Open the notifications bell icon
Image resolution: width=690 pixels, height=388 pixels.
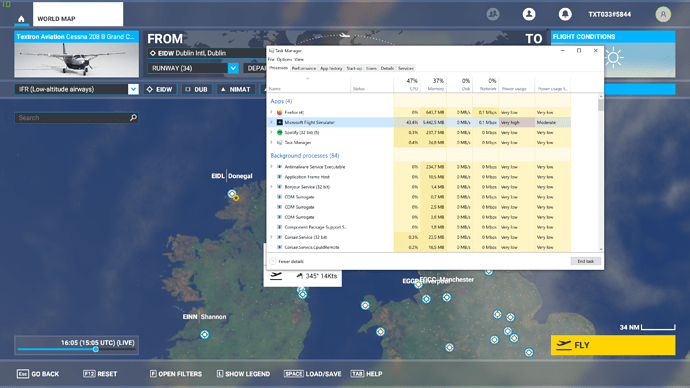(565, 14)
